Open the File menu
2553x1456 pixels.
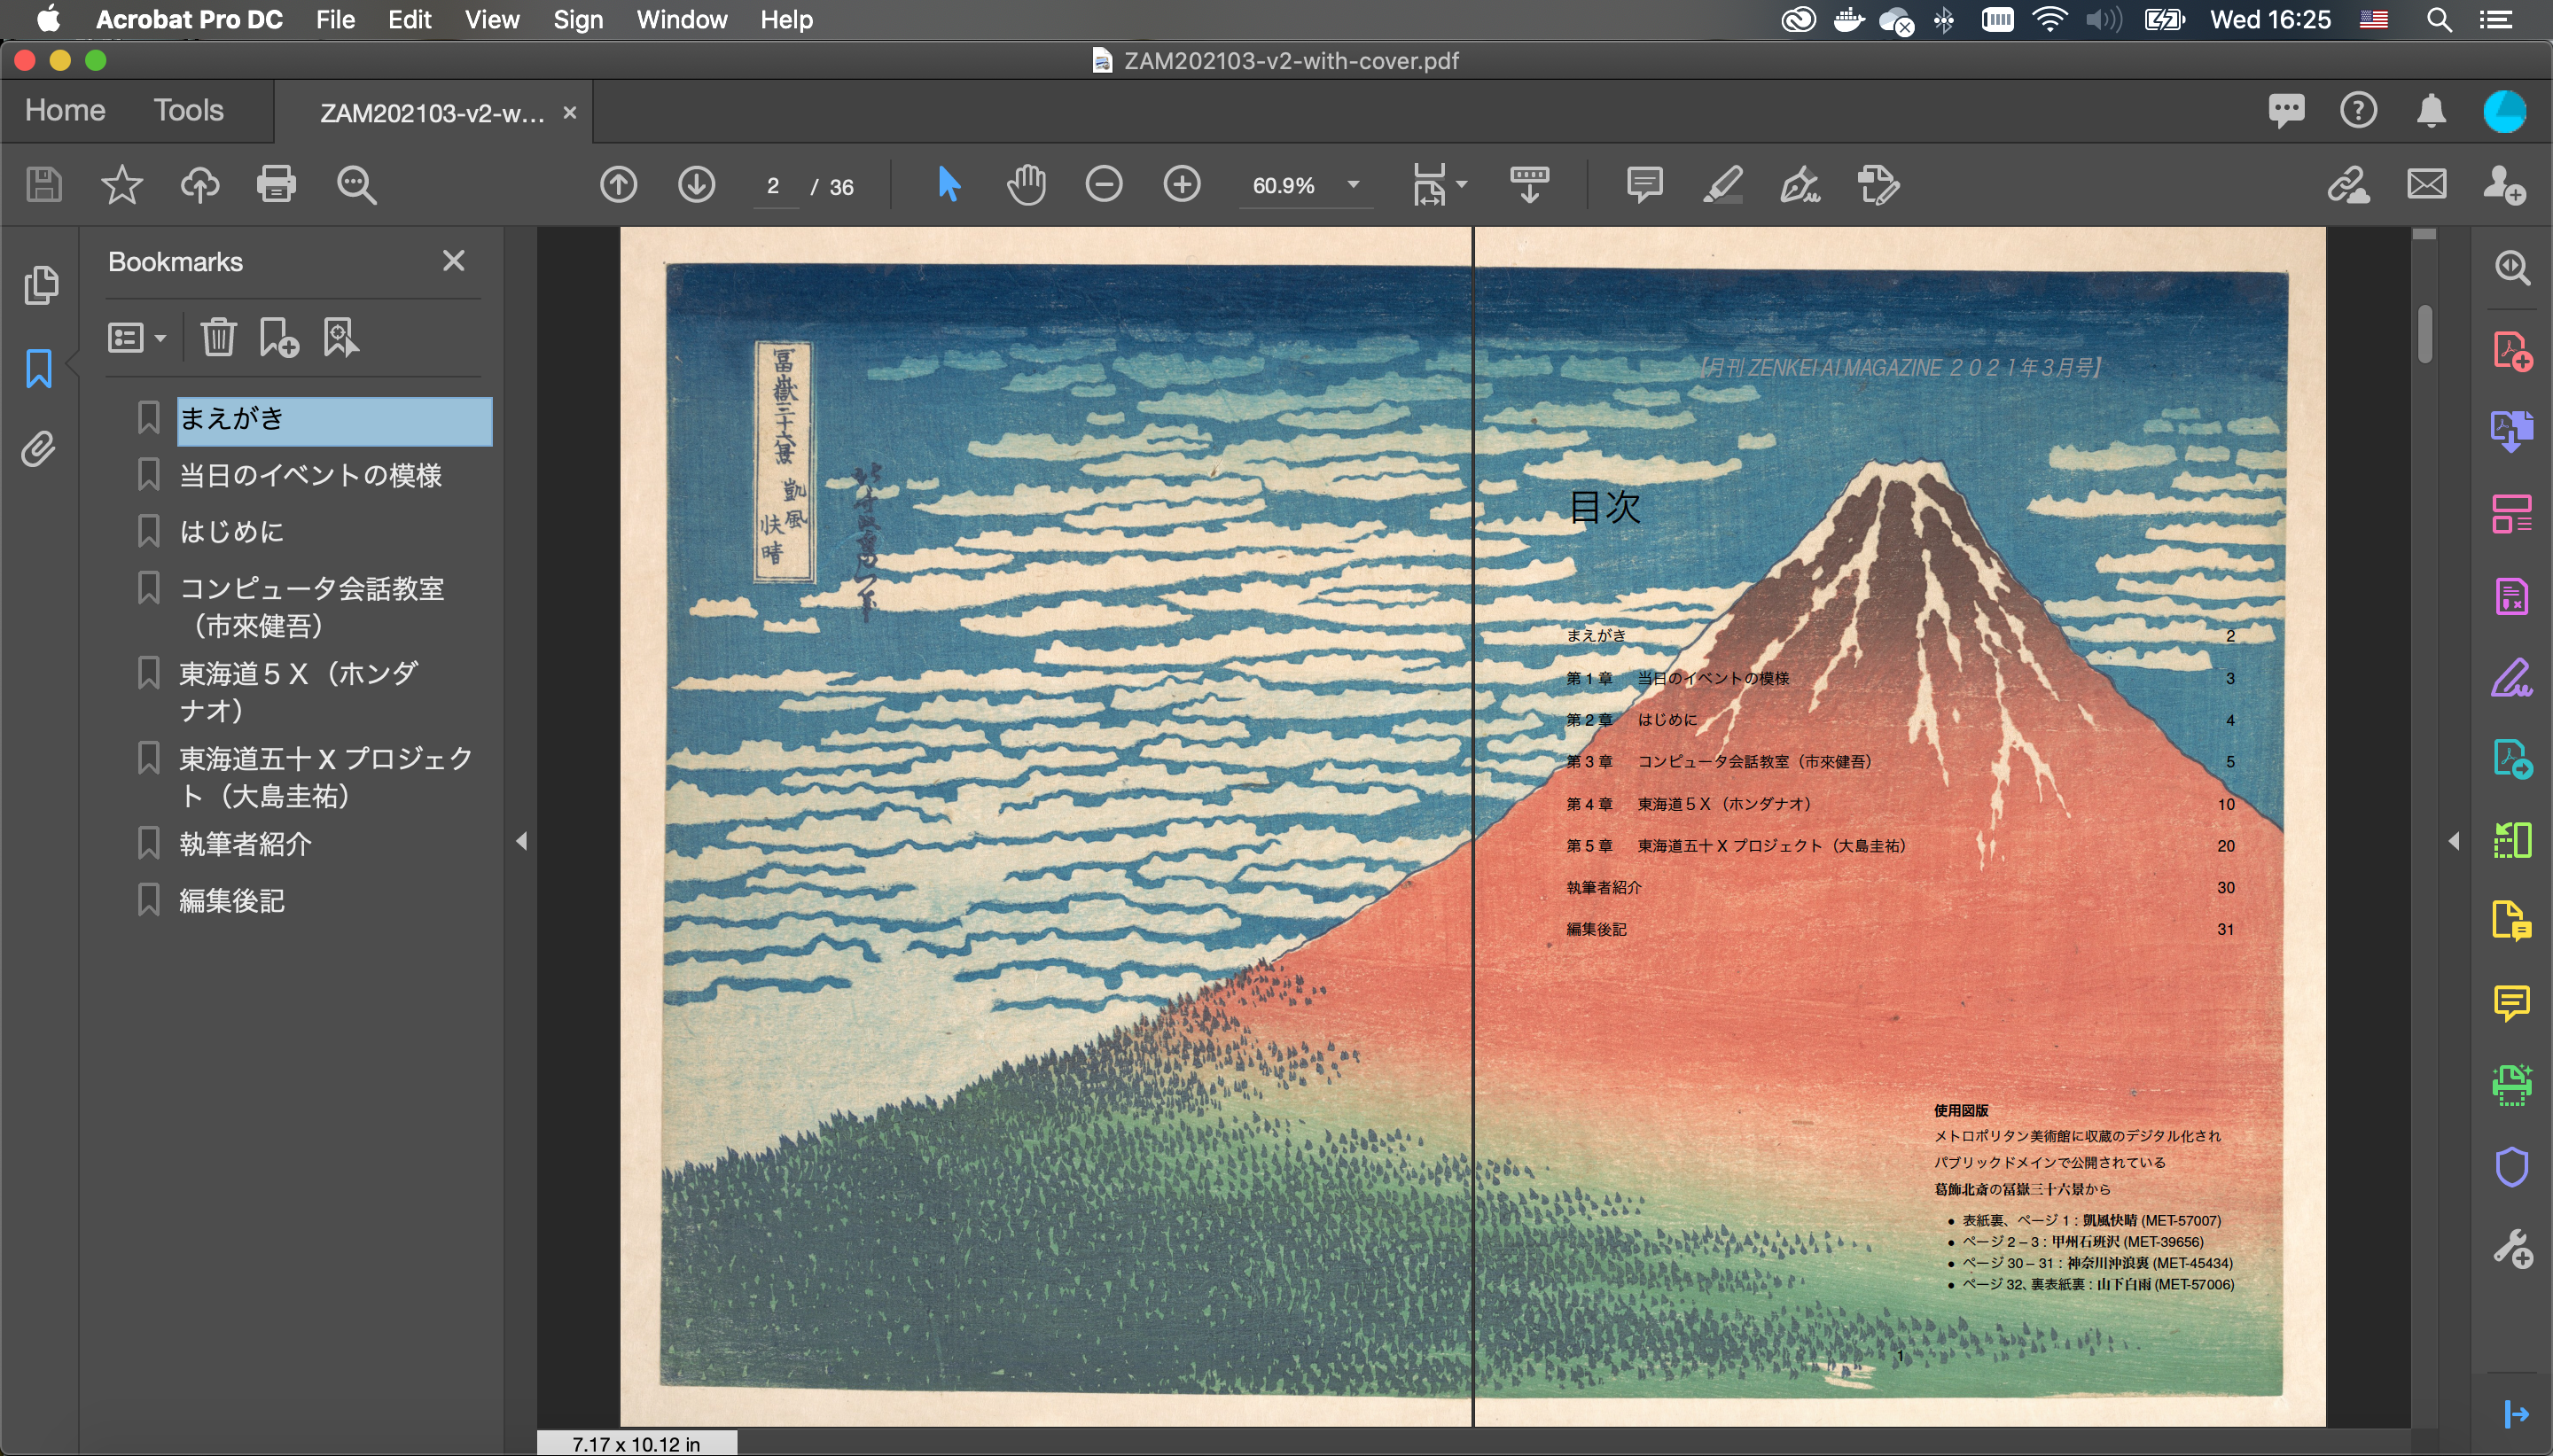click(x=335, y=19)
